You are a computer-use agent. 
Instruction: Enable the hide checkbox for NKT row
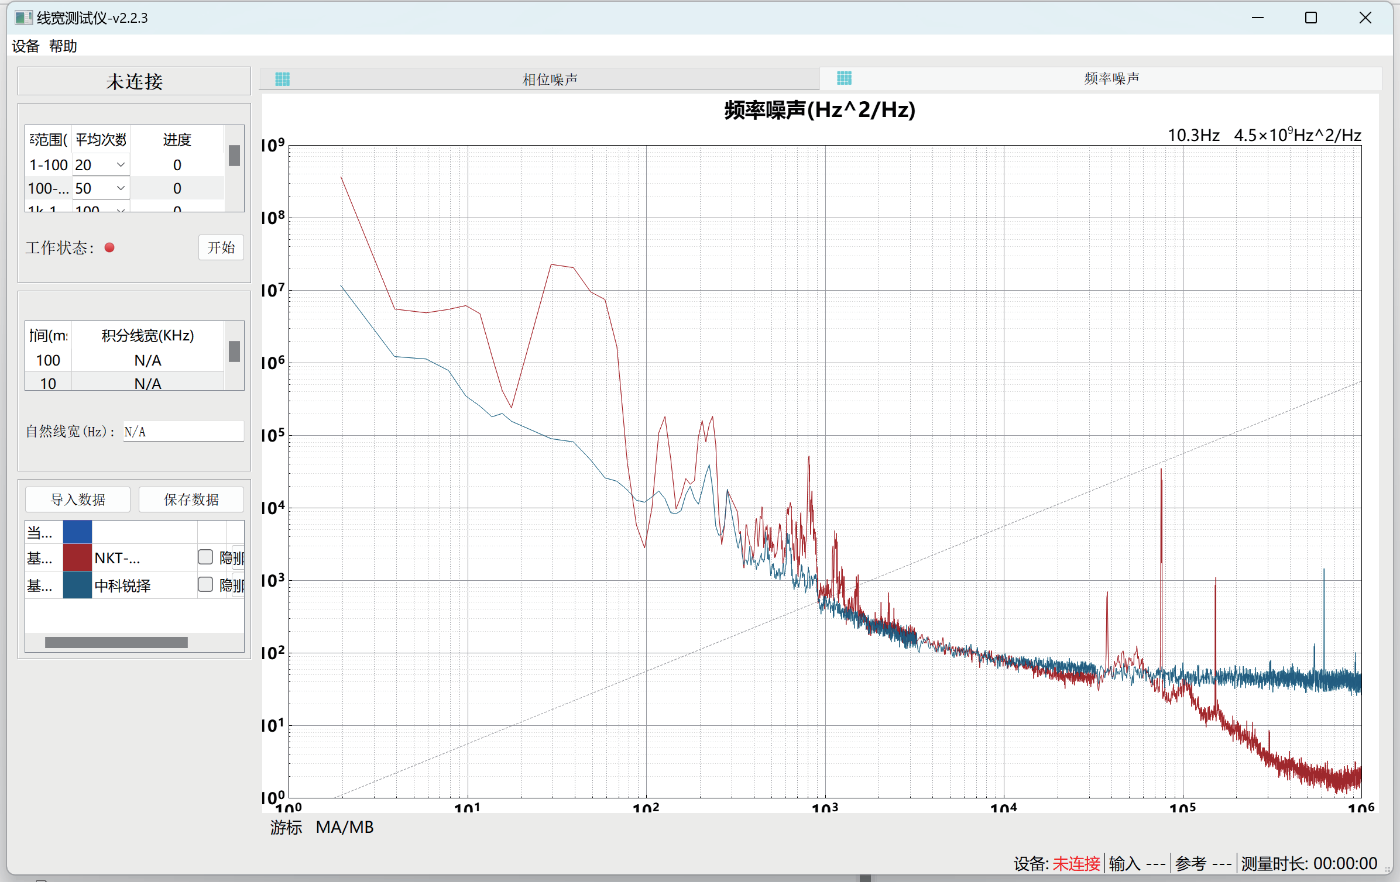pos(206,557)
